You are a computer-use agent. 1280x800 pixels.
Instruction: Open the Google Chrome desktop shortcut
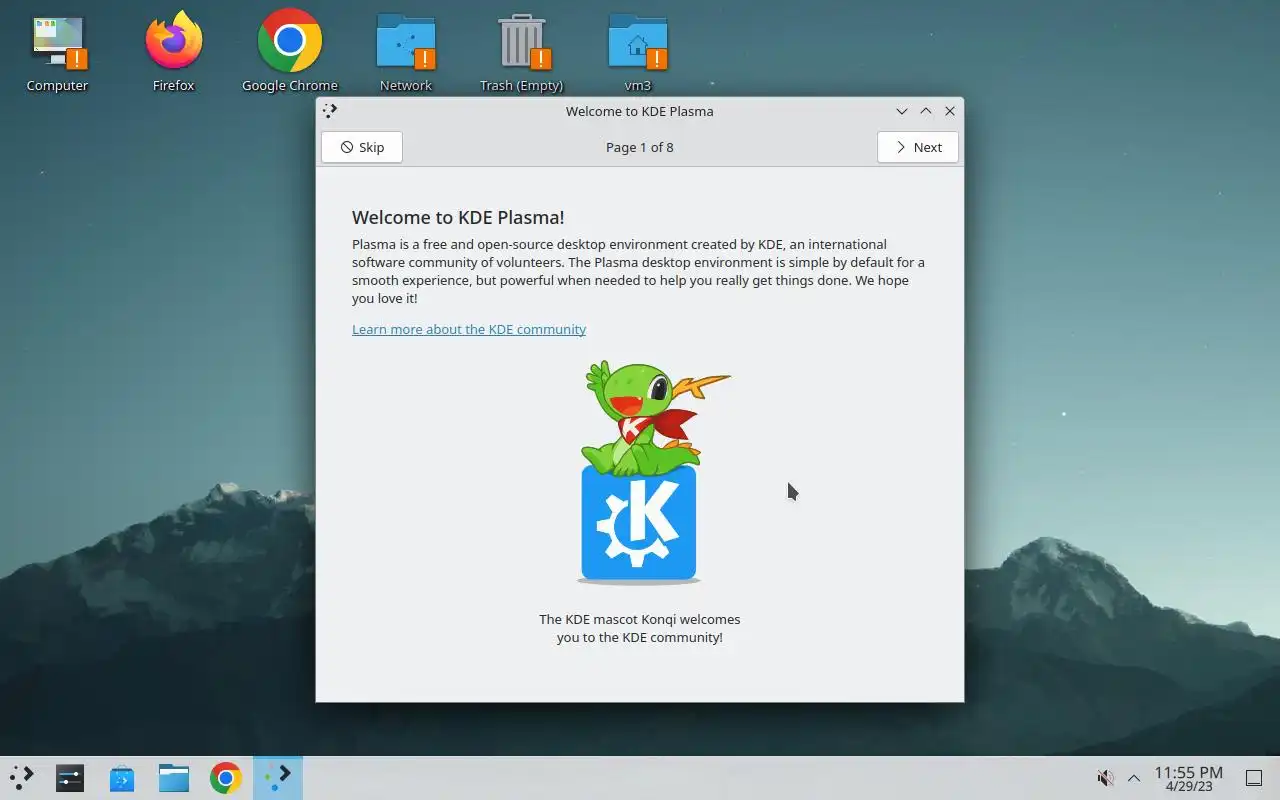pos(290,54)
